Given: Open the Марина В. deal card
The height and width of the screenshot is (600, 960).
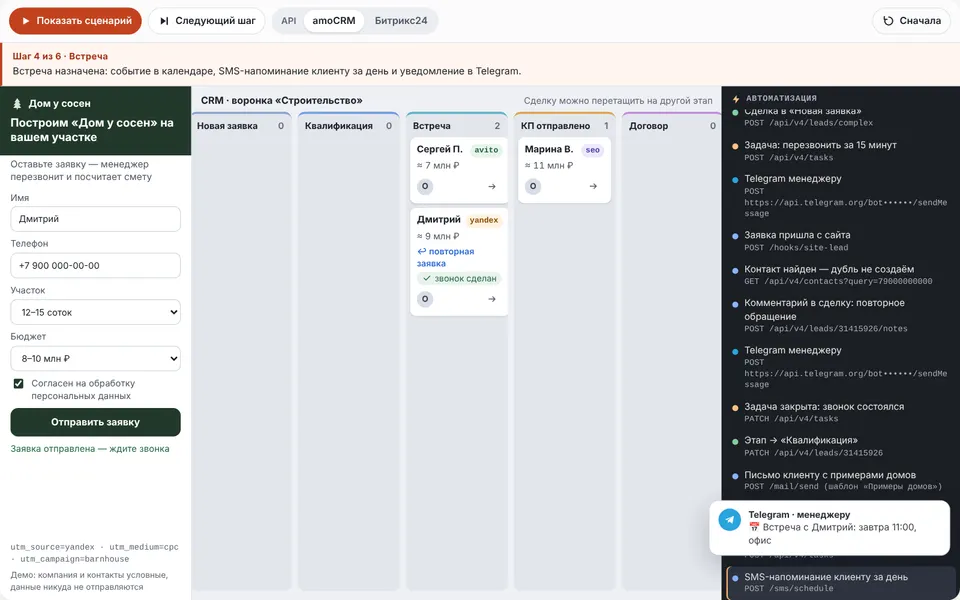Looking at the screenshot, I should pos(564,170).
